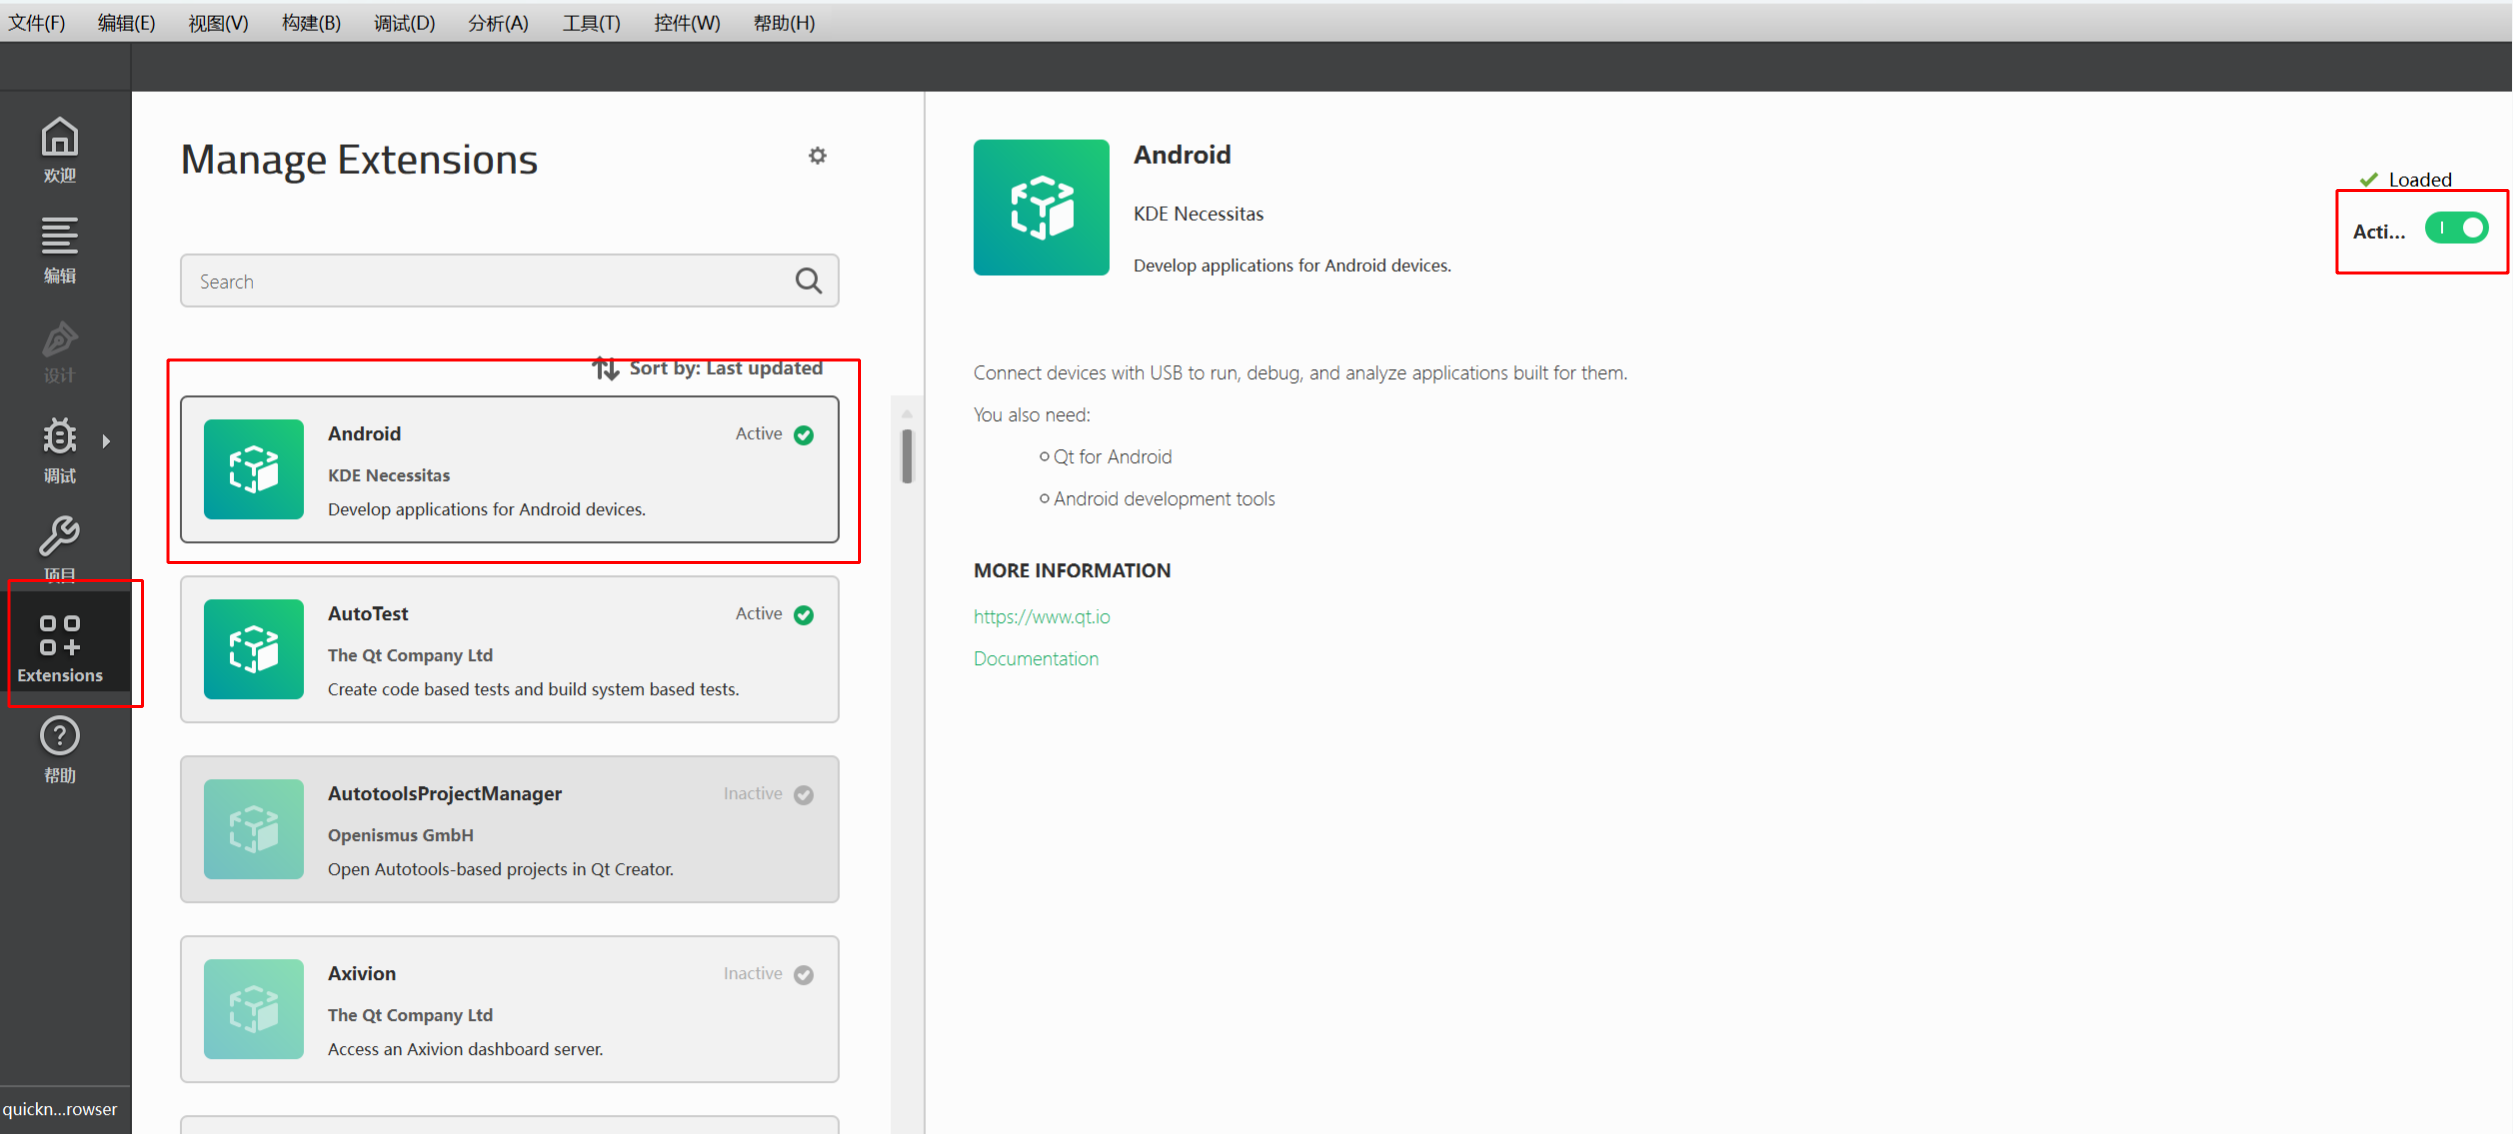Click inside the Search extensions field

[480, 281]
